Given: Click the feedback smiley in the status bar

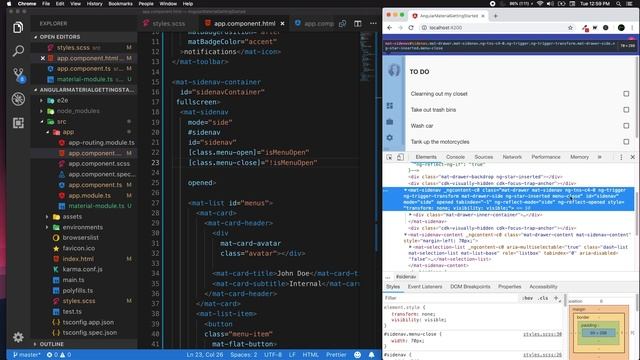Looking at the screenshot, I should click(358, 355).
